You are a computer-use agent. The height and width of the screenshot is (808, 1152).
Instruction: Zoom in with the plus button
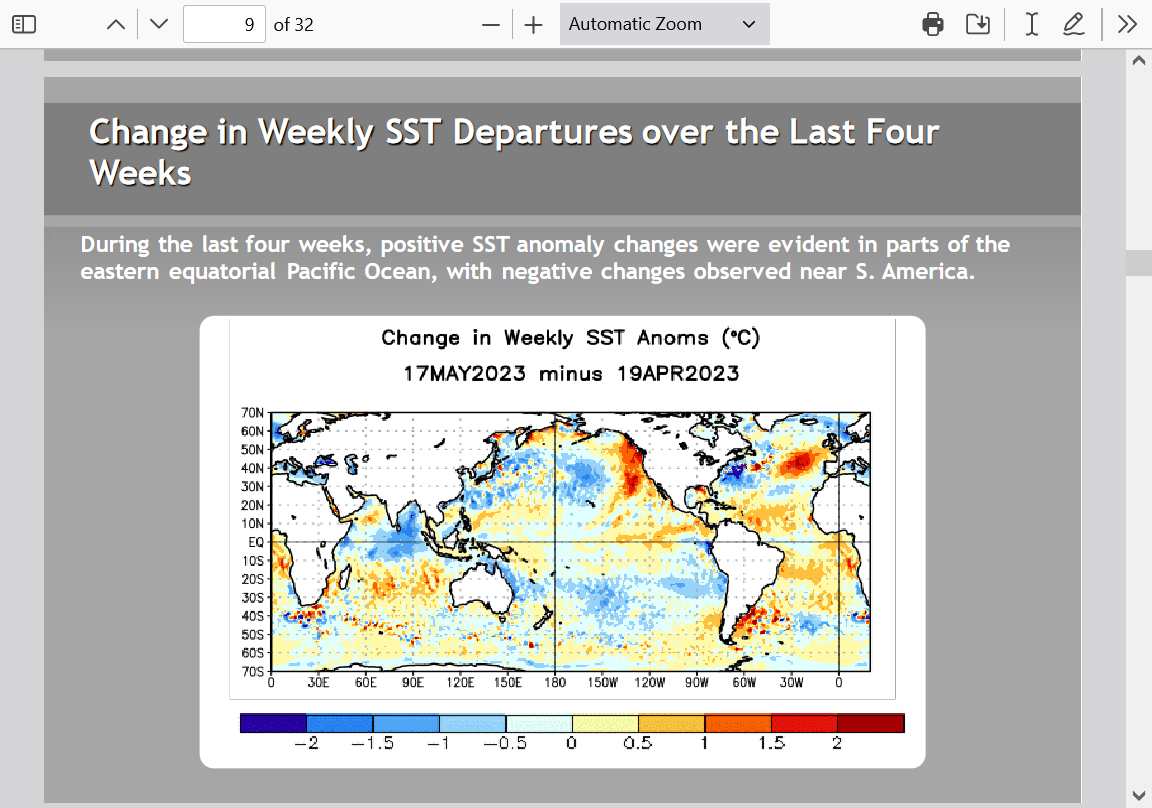pyautogui.click(x=533, y=25)
